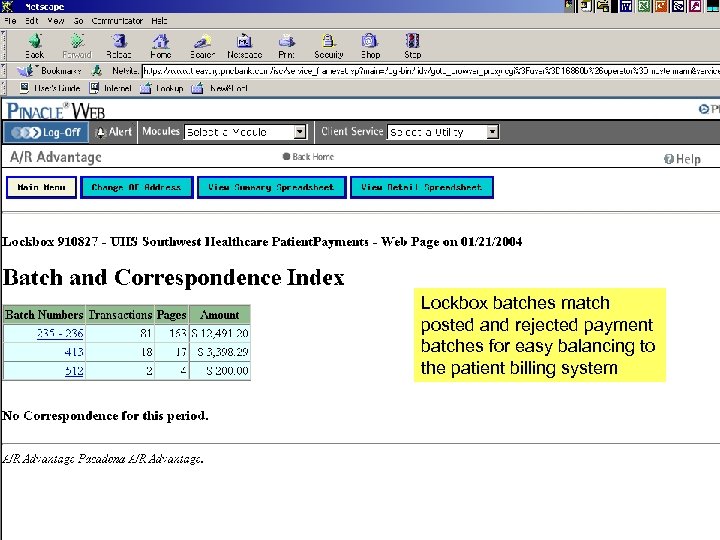Click the Shop toolbar icon

370,46
